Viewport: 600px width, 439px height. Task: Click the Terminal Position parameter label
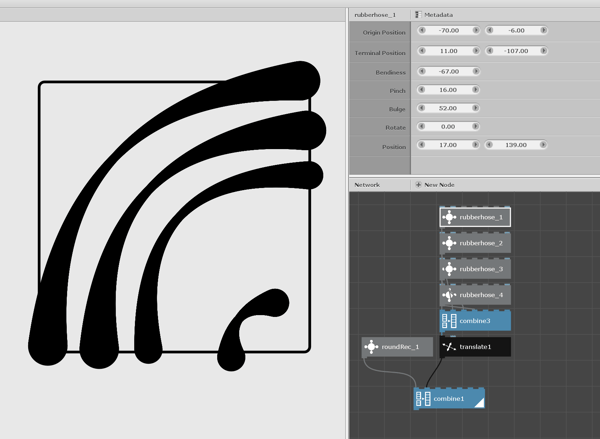[380, 53]
